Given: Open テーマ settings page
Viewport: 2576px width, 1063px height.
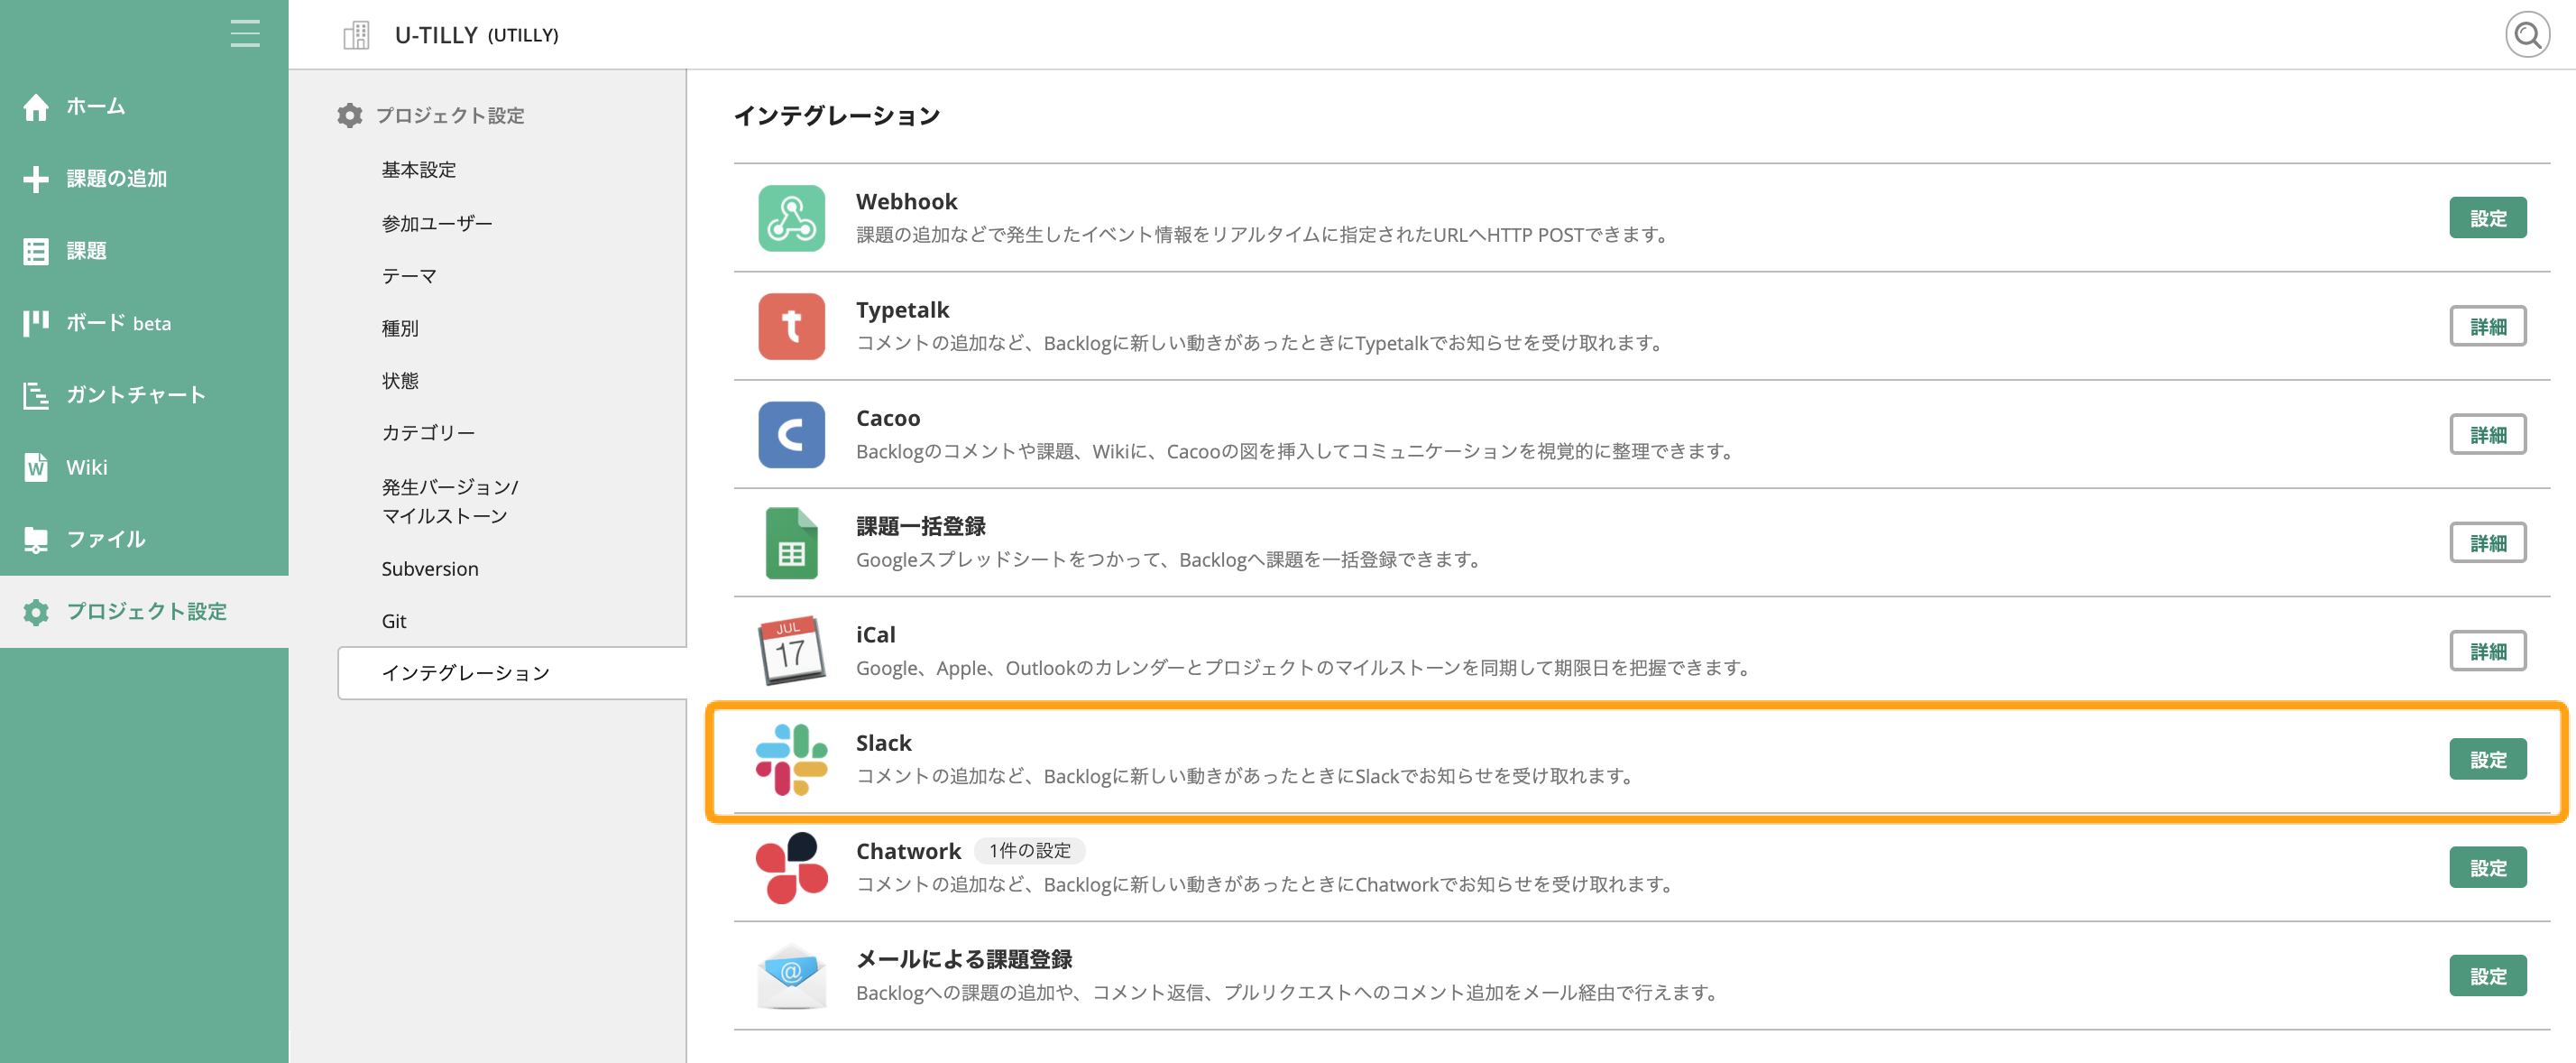Looking at the screenshot, I should pyautogui.click(x=409, y=275).
